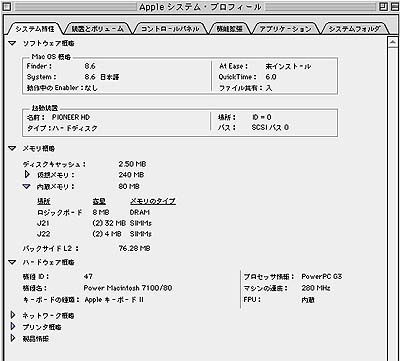Click the J21 memory slot row
Viewport: 400px width, 361px height.
[94, 223]
